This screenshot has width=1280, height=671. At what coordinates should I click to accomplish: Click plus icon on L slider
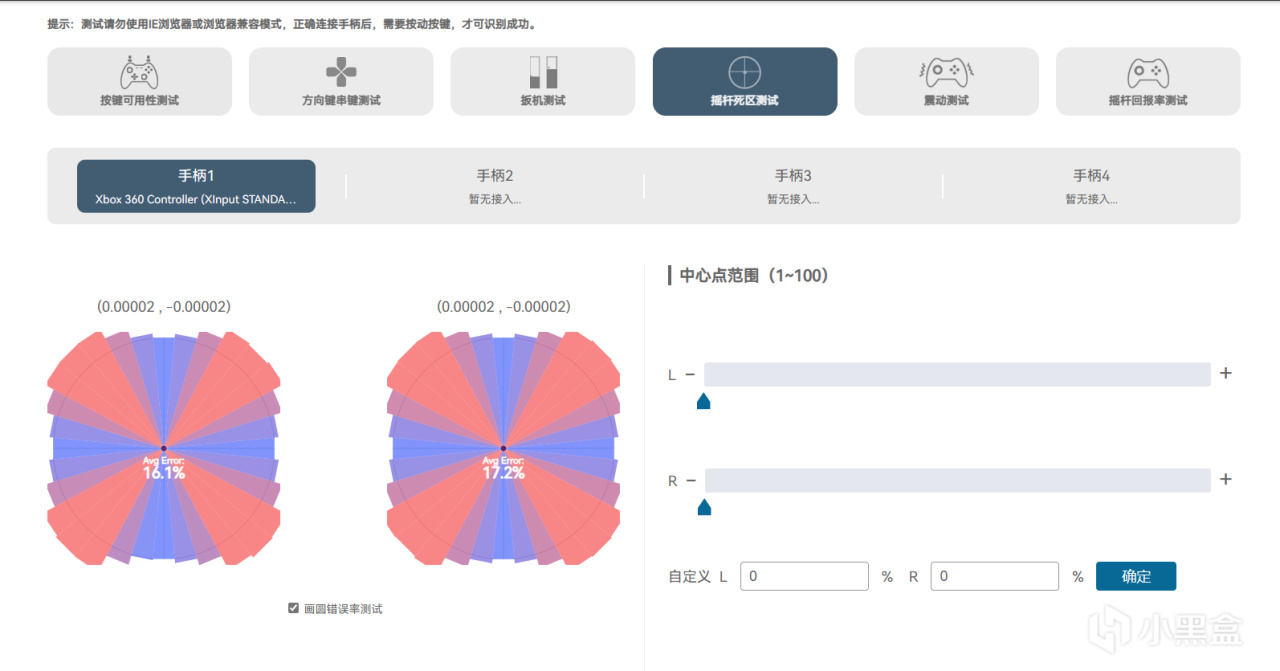click(x=1226, y=374)
